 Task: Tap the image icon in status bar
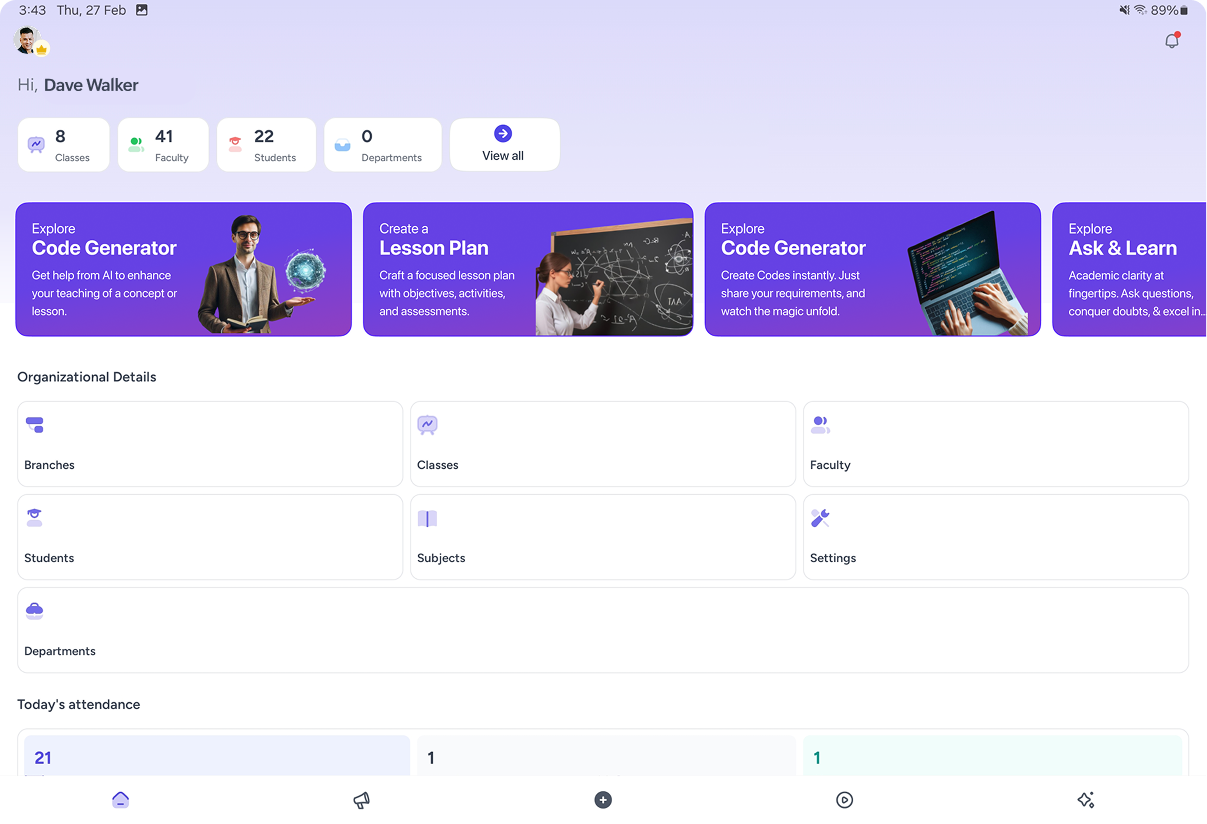click(x=141, y=10)
